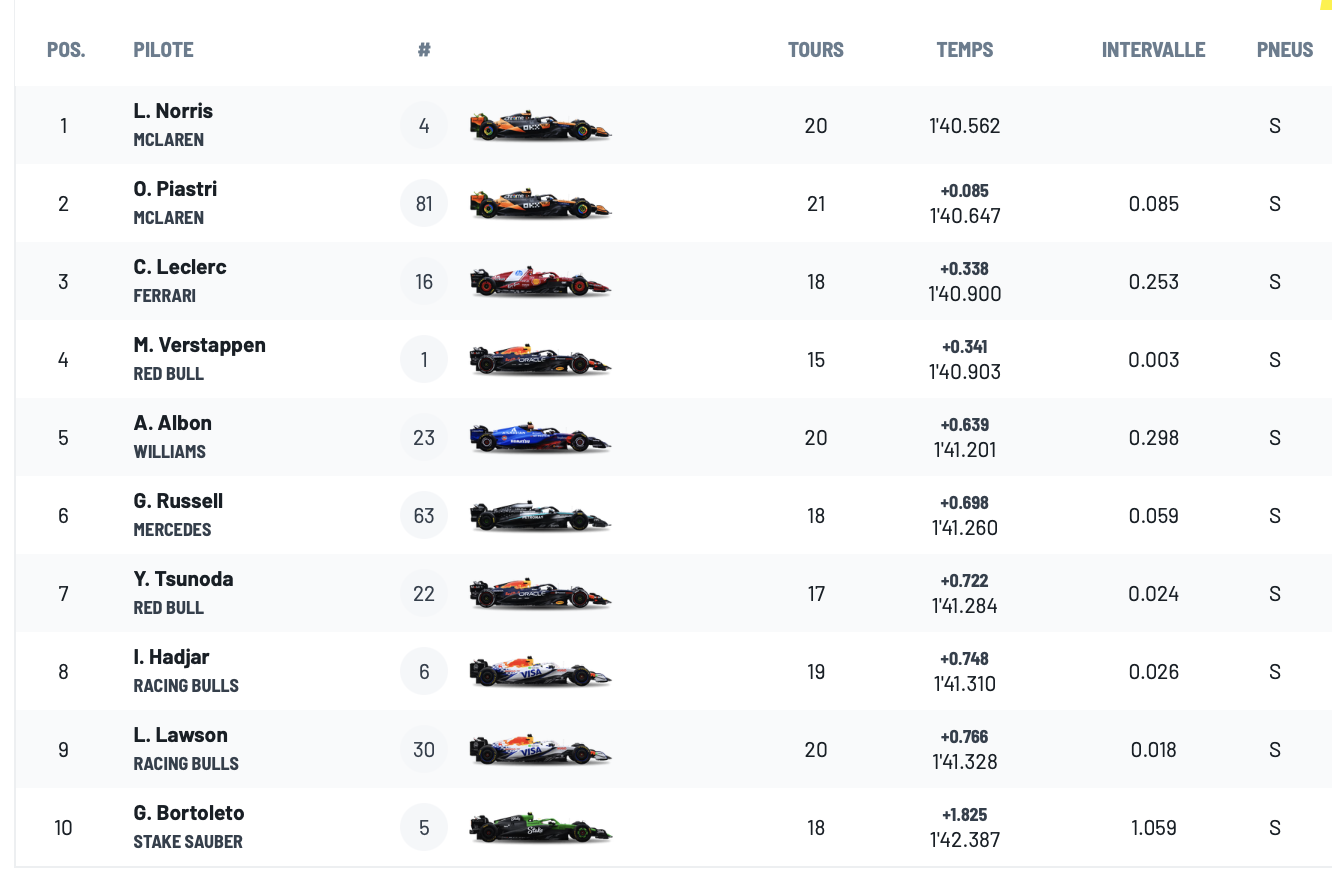The image size is (1332, 892).
Task: Click Verstappen's Red Bull car image
Action: click(540, 360)
